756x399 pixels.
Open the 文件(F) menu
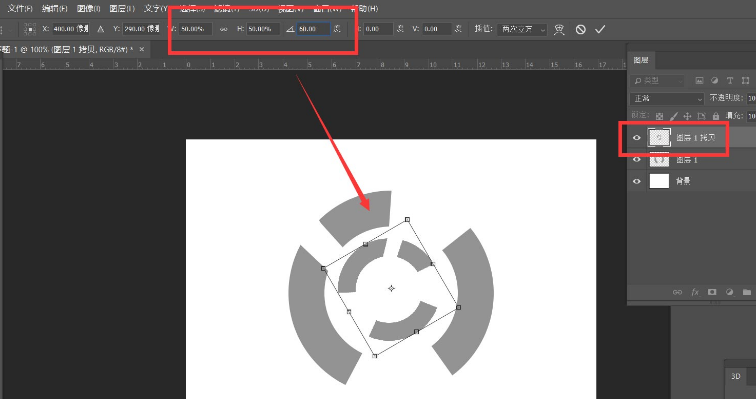tap(20, 8)
